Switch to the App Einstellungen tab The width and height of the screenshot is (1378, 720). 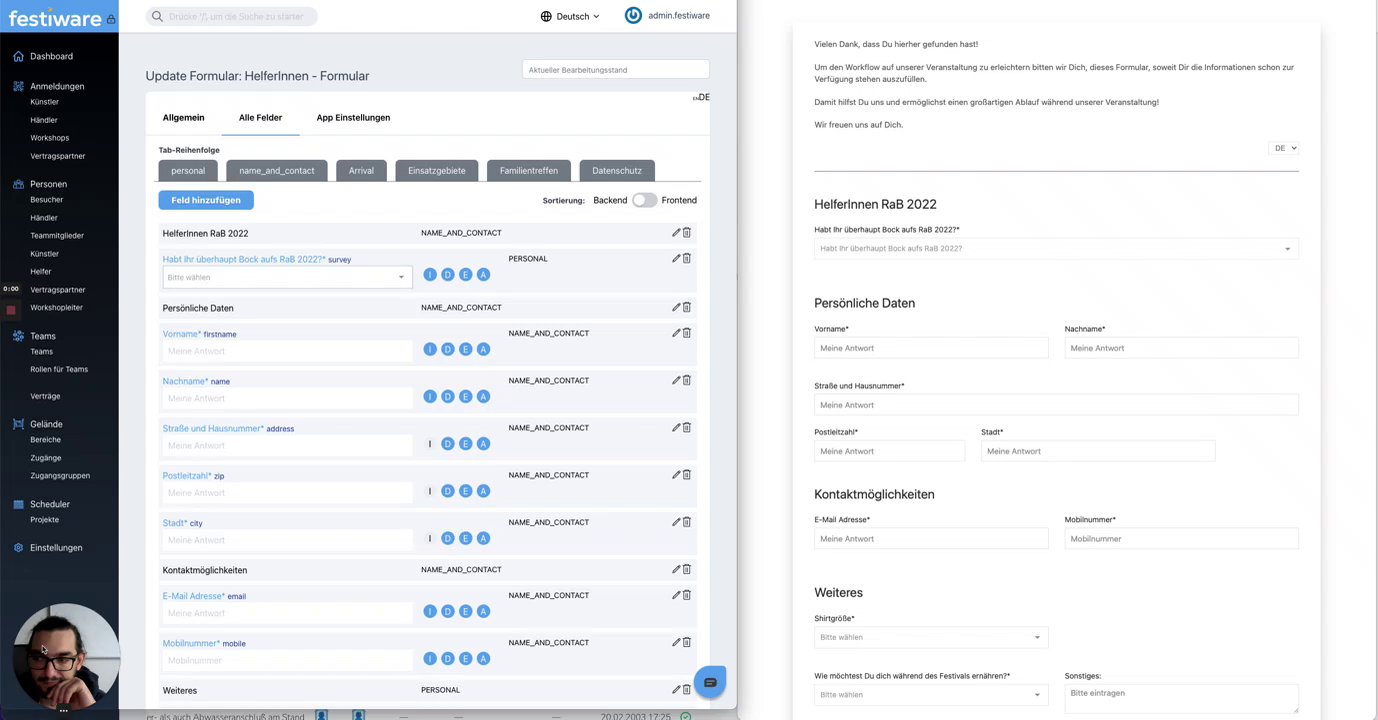click(x=353, y=118)
